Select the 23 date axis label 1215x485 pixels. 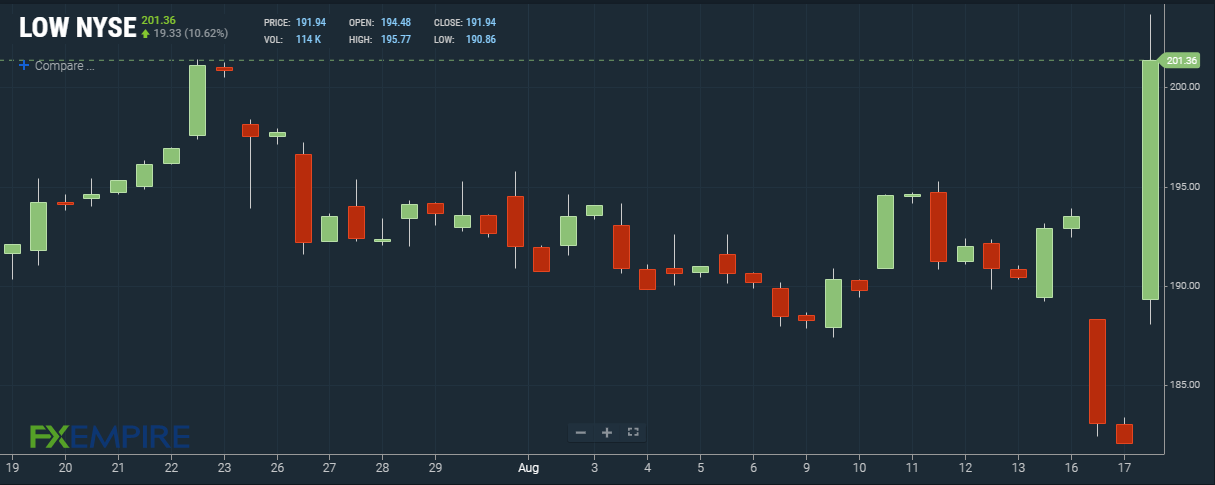[x=223, y=467]
